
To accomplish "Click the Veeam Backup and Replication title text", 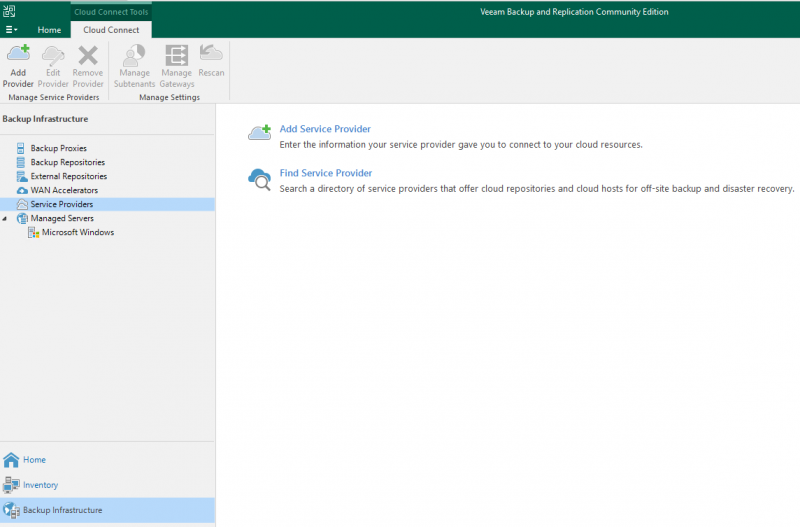I will [x=574, y=12].
